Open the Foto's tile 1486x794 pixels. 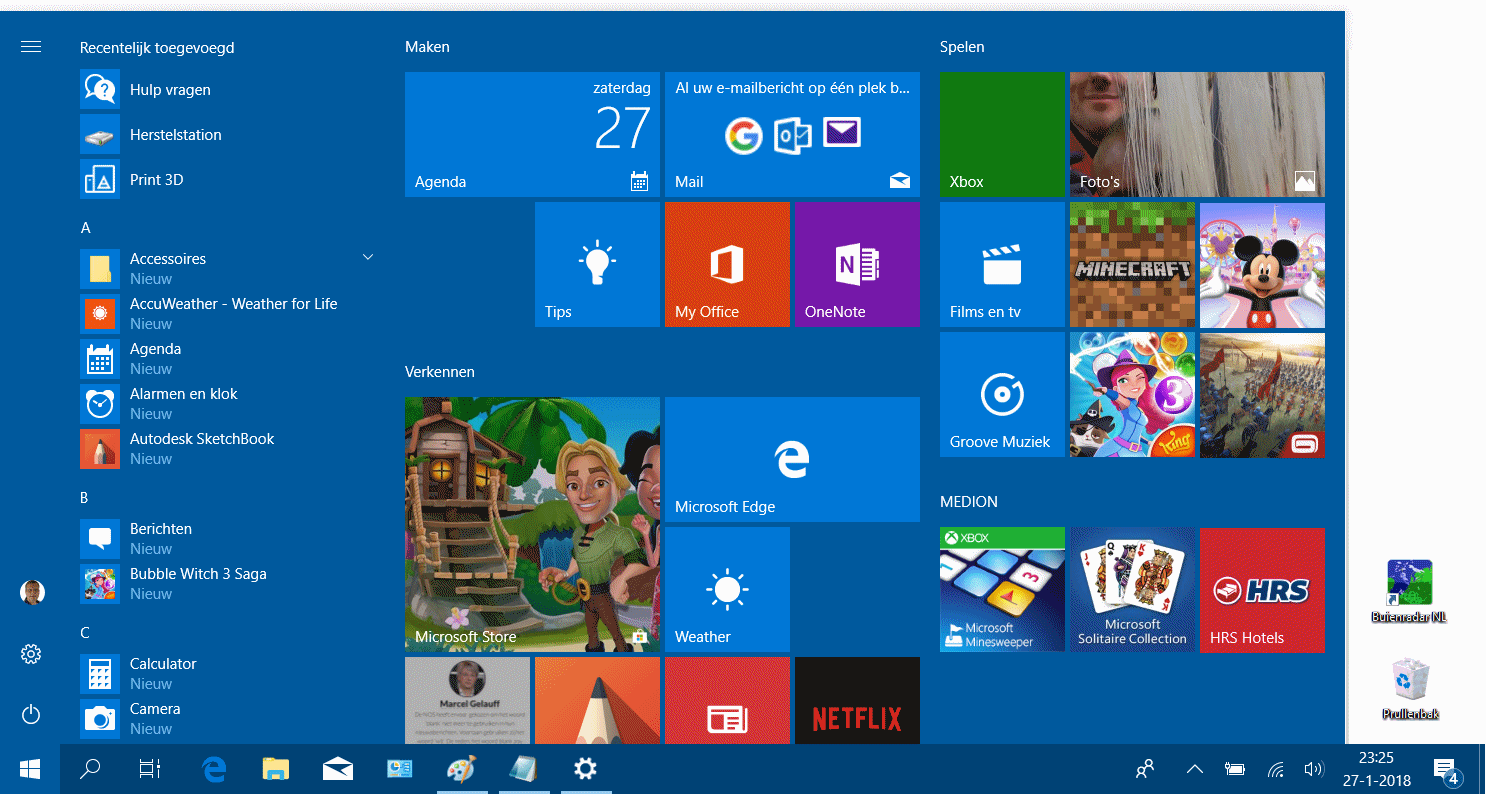1197,134
